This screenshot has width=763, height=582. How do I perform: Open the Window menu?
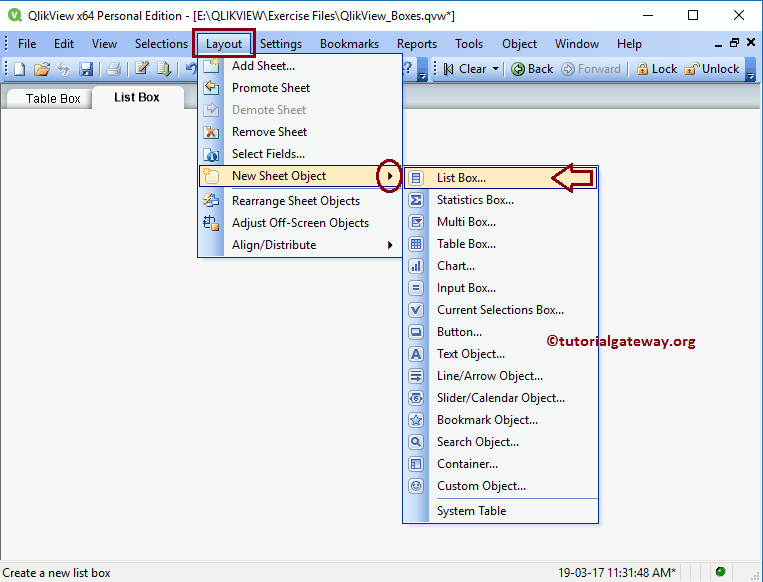[x=577, y=44]
